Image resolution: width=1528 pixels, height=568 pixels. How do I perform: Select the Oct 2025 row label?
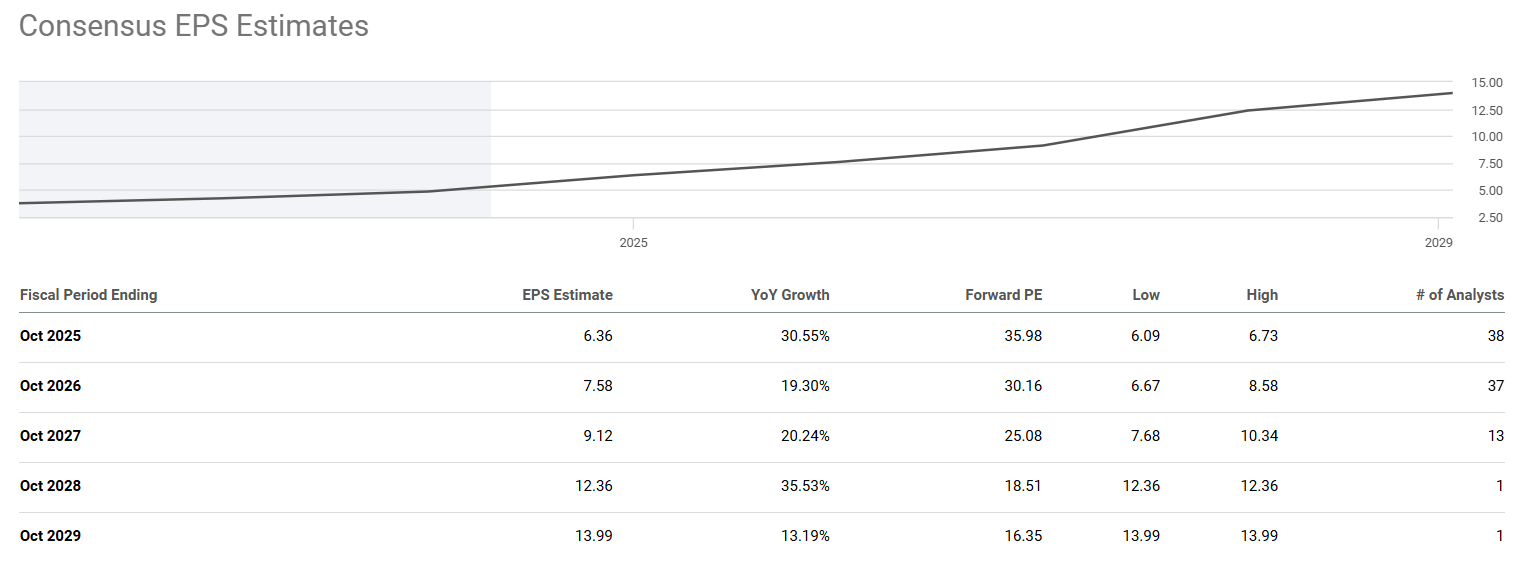(x=50, y=336)
